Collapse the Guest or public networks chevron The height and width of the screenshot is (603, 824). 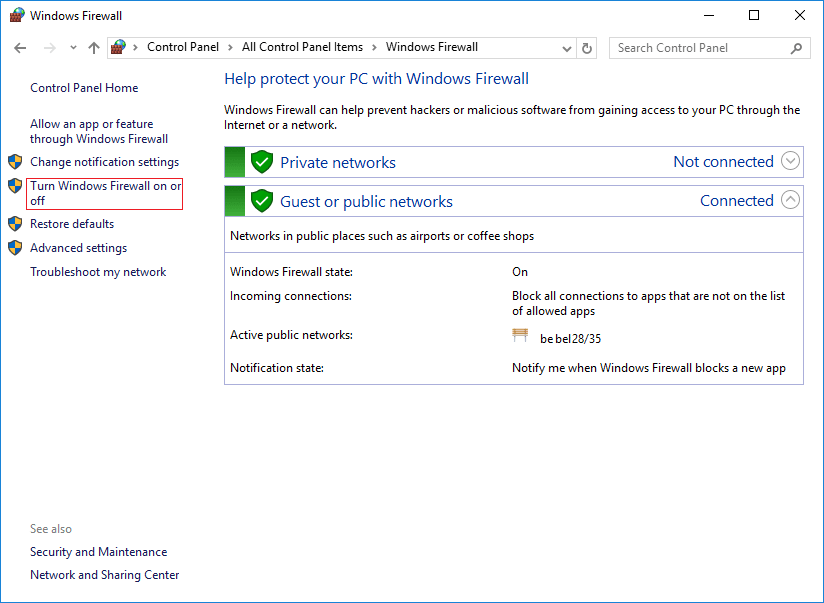(x=791, y=200)
